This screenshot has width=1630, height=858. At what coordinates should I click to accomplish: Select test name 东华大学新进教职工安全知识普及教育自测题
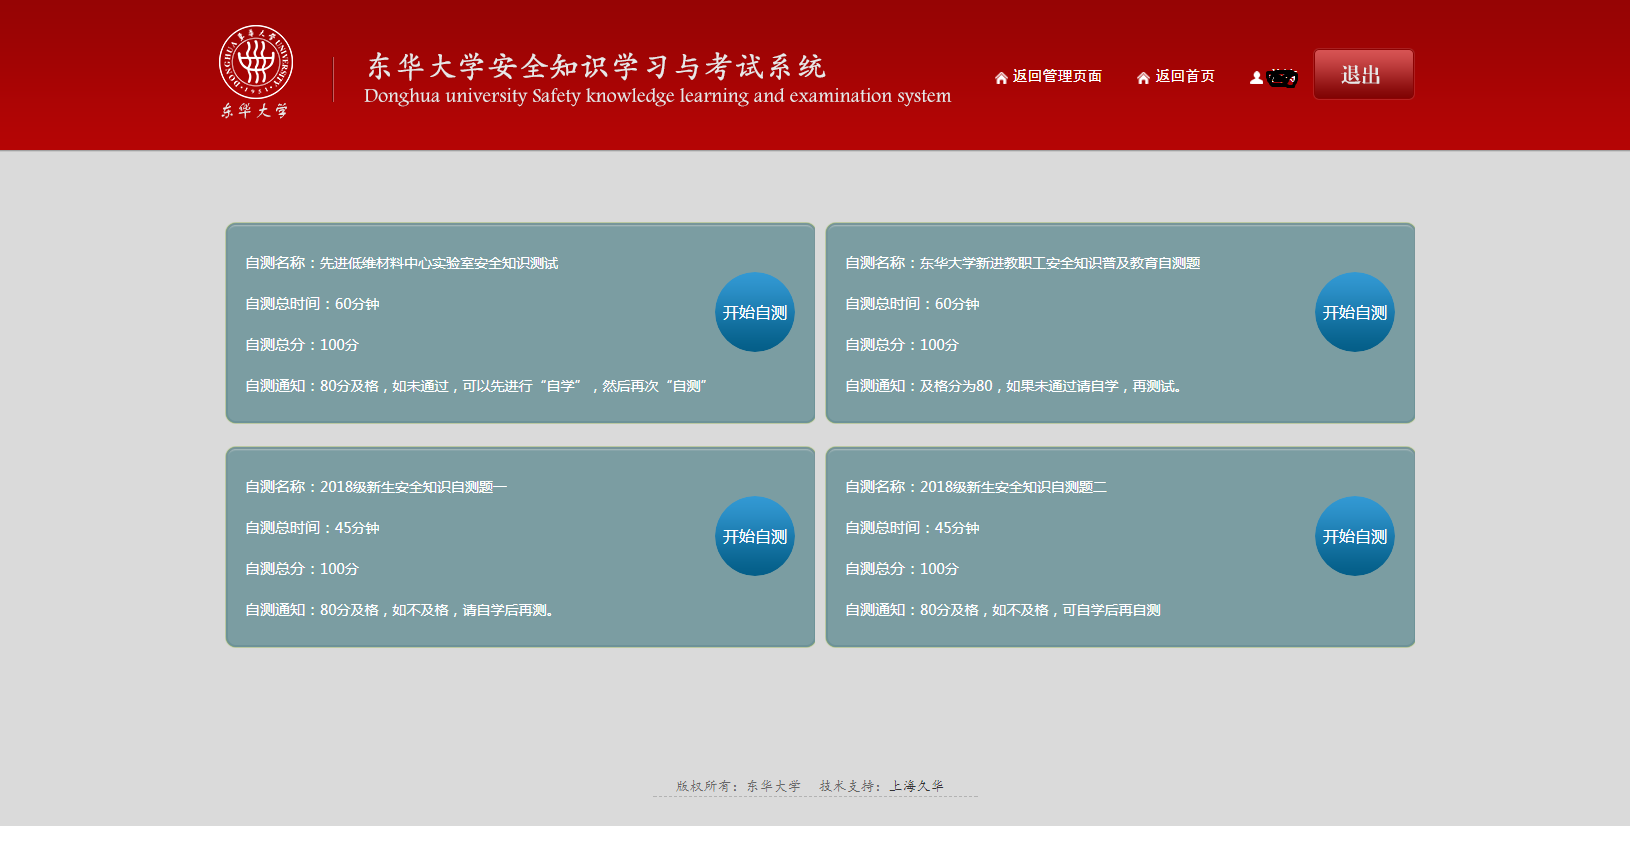click(x=1059, y=263)
